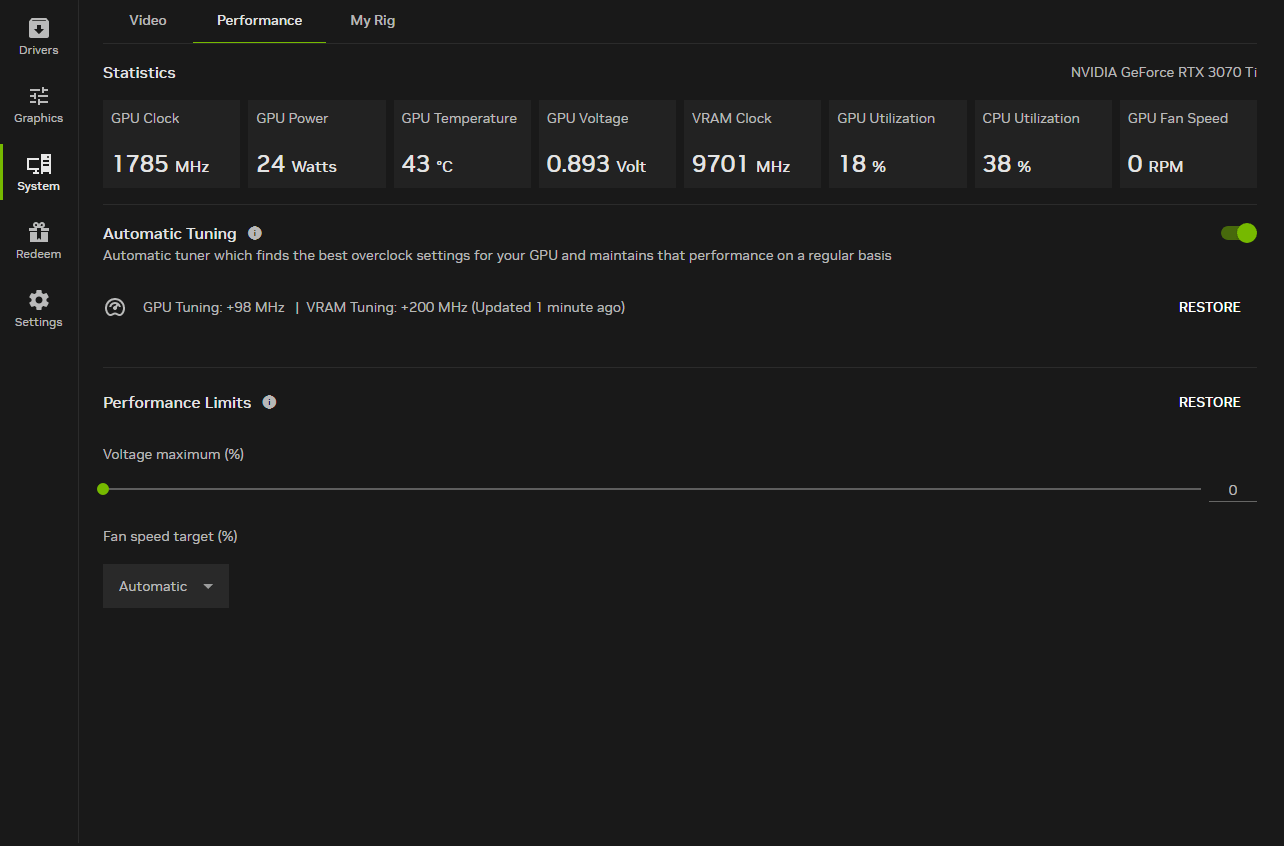Click the Voltage maximum value field
The height and width of the screenshot is (846, 1284).
tap(1233, 490)
